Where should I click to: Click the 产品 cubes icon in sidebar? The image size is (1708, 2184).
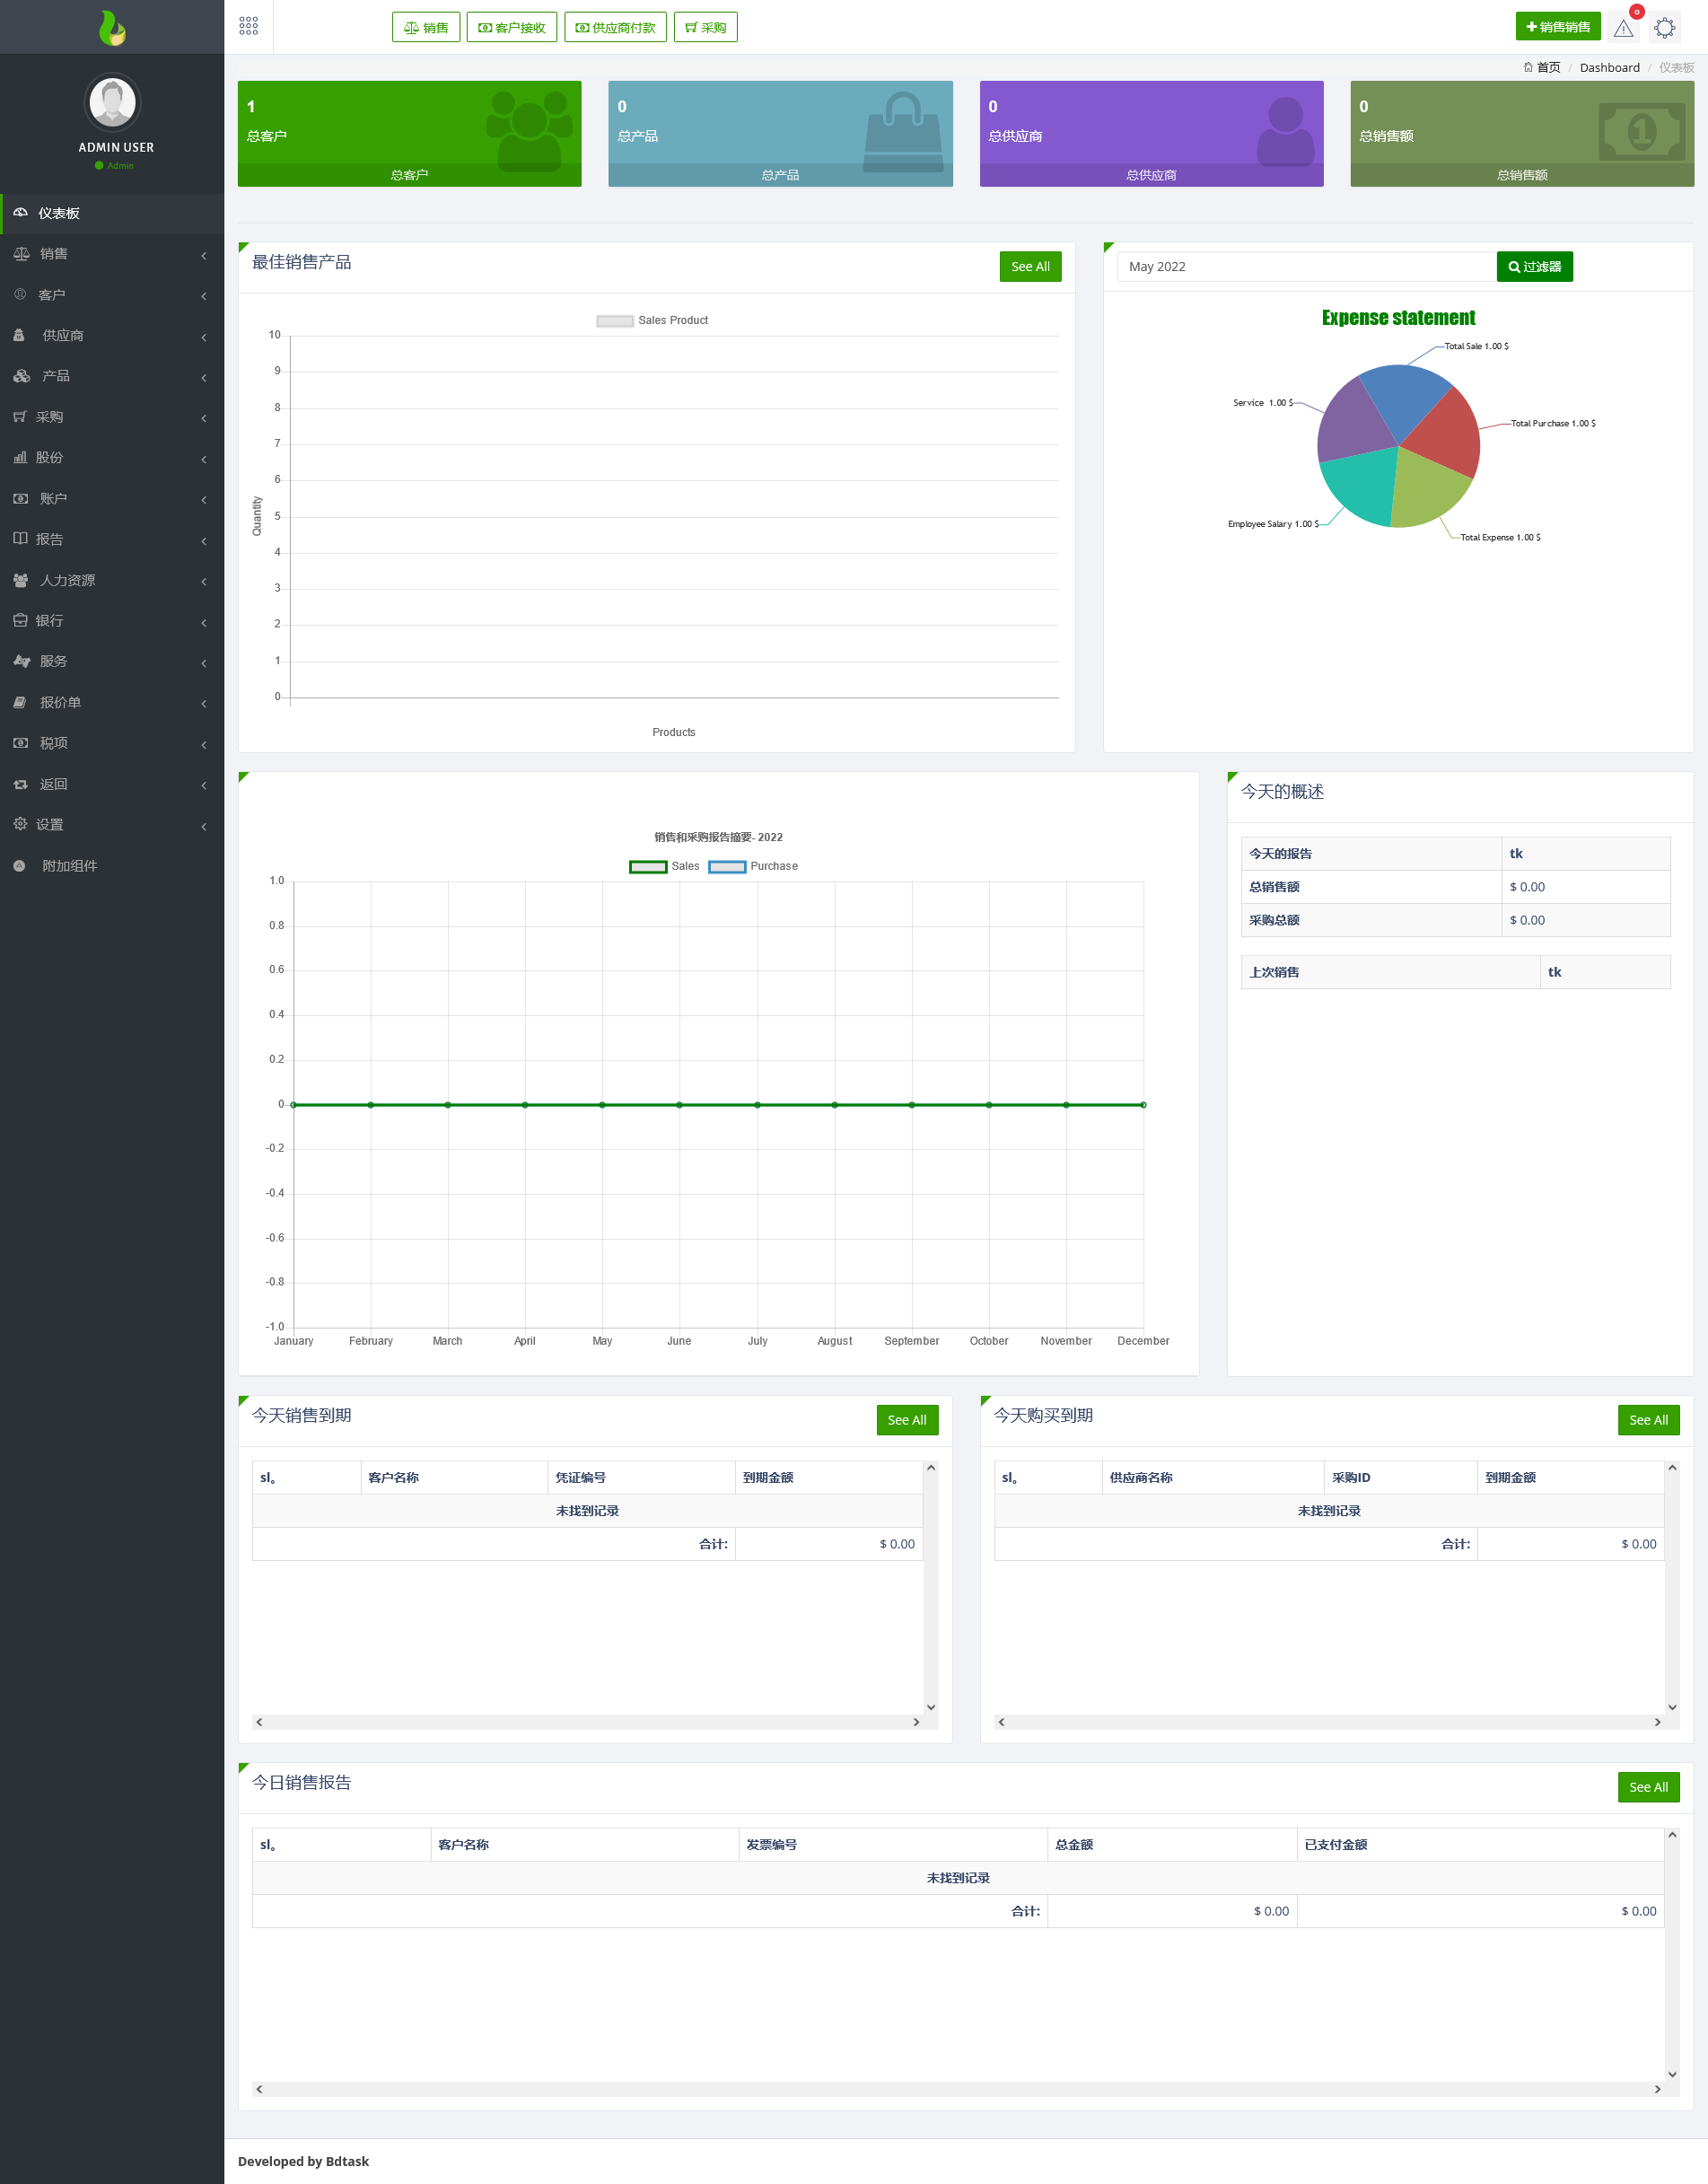(21, 376)
